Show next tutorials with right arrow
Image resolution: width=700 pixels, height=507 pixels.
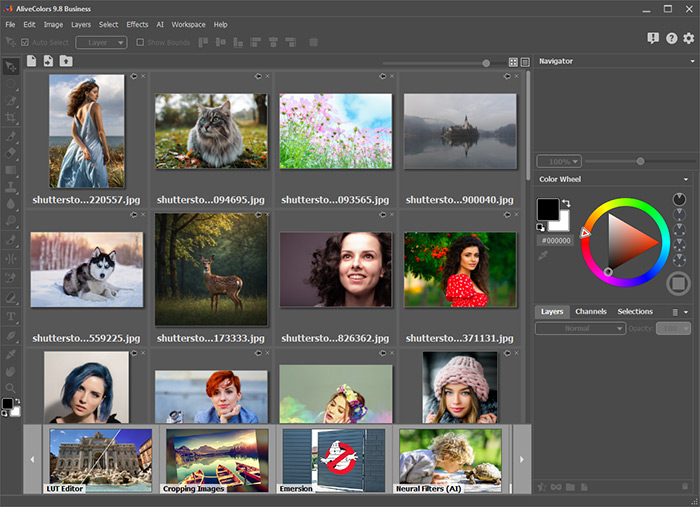coord(521,459)
